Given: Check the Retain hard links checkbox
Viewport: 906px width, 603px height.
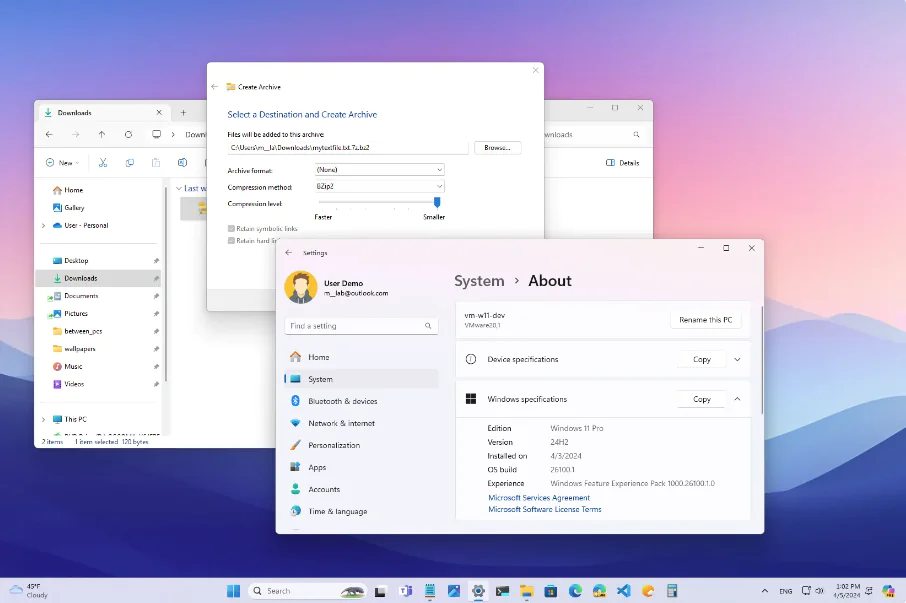Looking at the screenshot, I should click(230, 240).
